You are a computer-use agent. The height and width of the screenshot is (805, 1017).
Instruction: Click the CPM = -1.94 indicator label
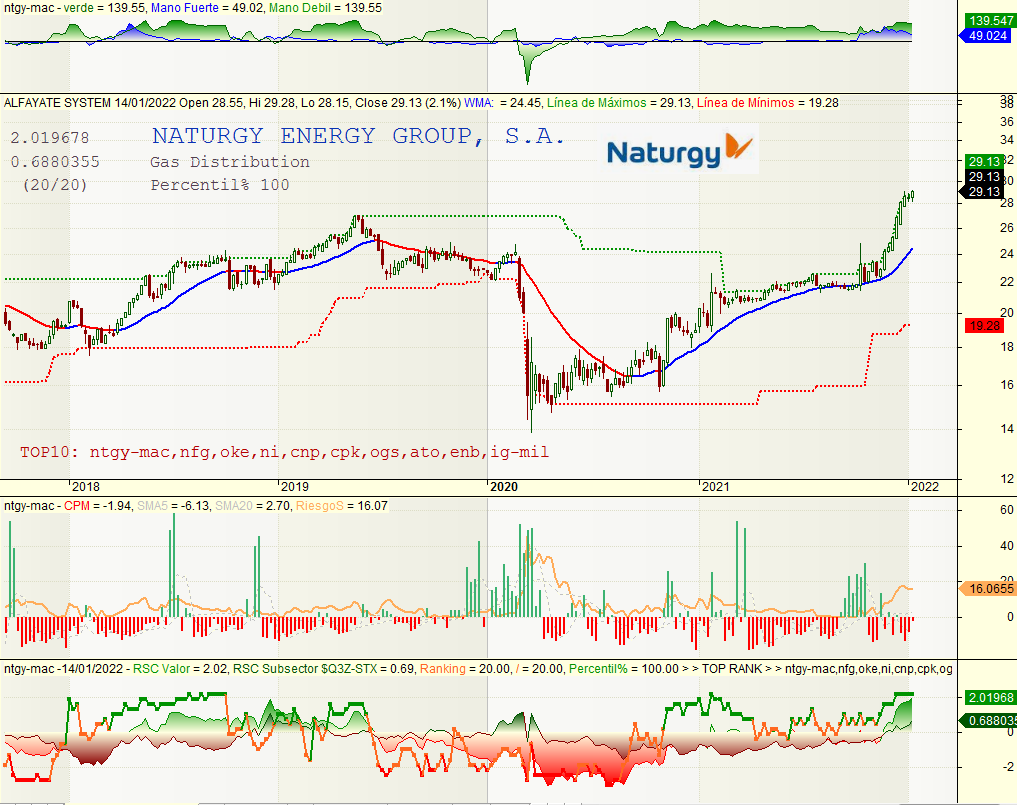click(97, 505)
